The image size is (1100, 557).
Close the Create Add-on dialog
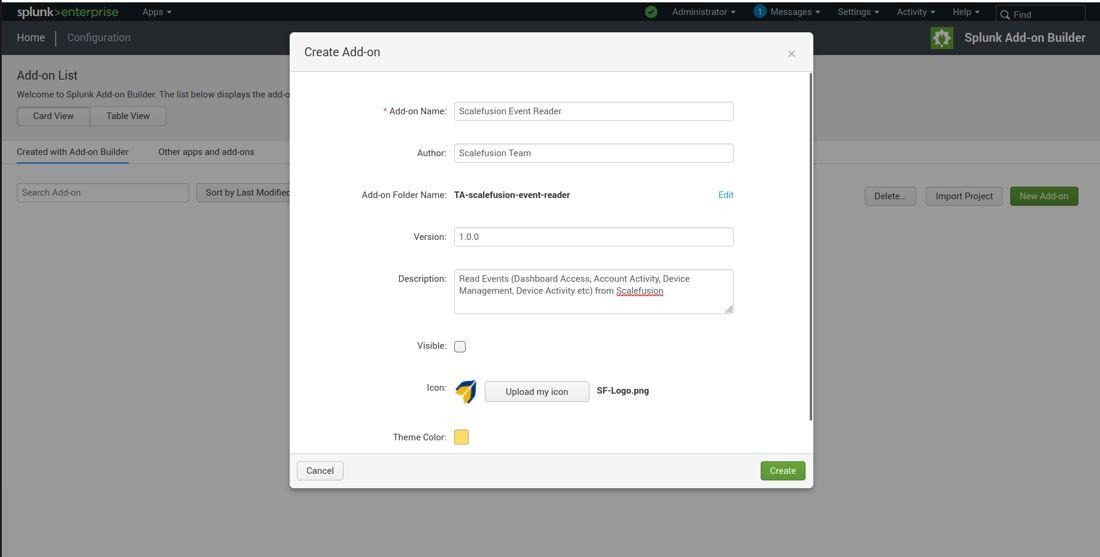(791, 53)
